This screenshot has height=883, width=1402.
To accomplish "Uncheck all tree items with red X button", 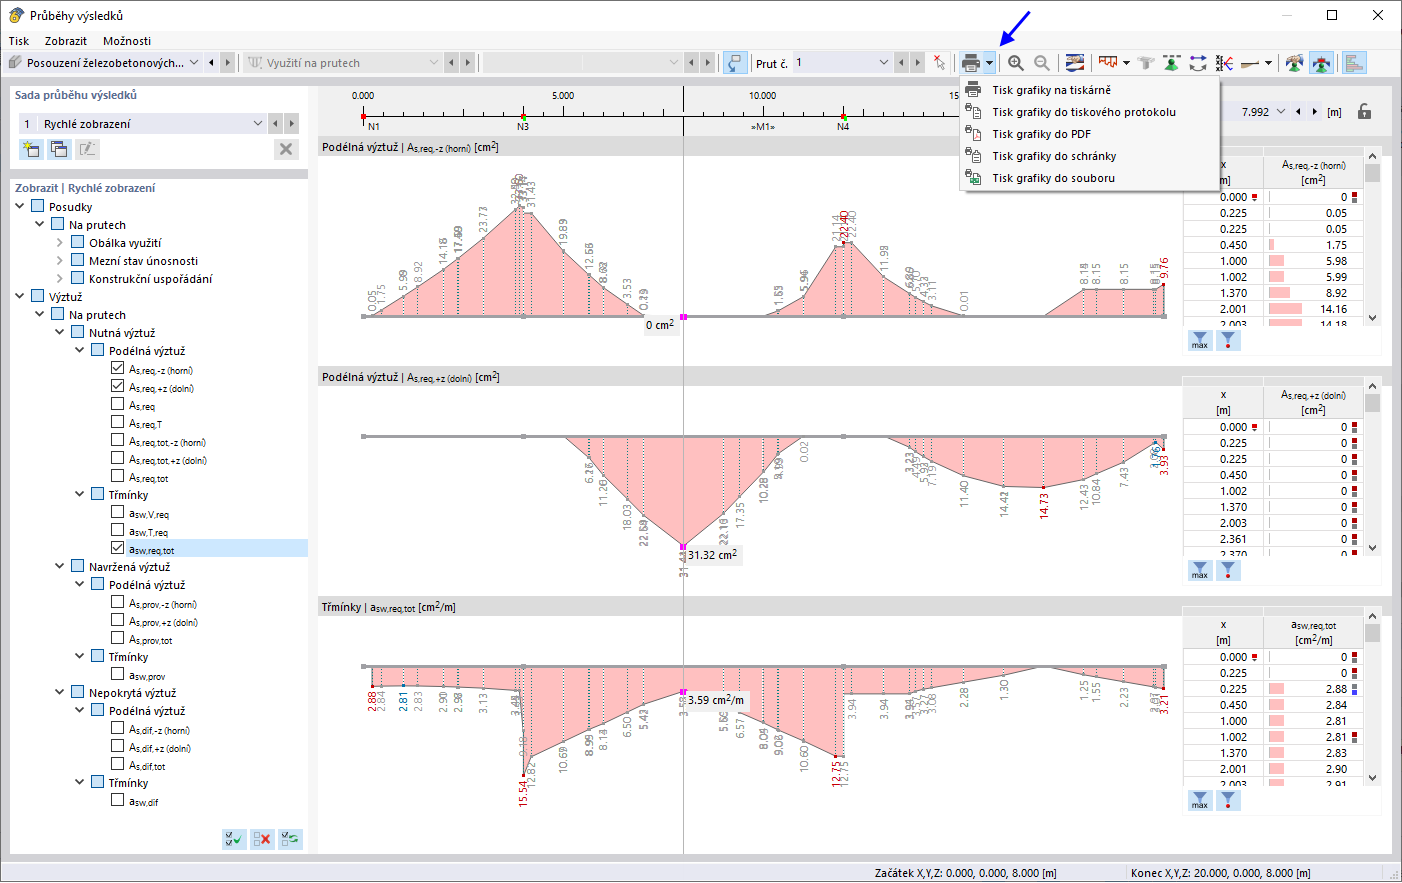I will pos(262,839).
